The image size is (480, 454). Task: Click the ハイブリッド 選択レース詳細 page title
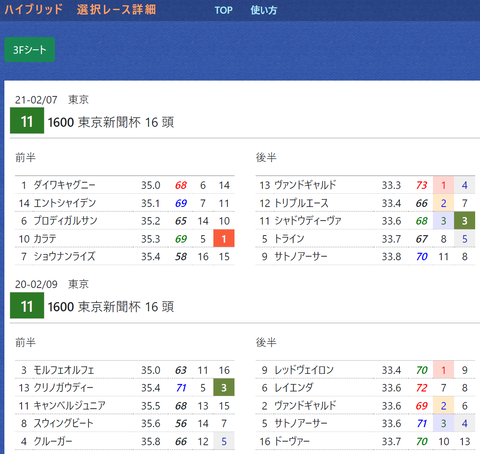pos(80,9)
